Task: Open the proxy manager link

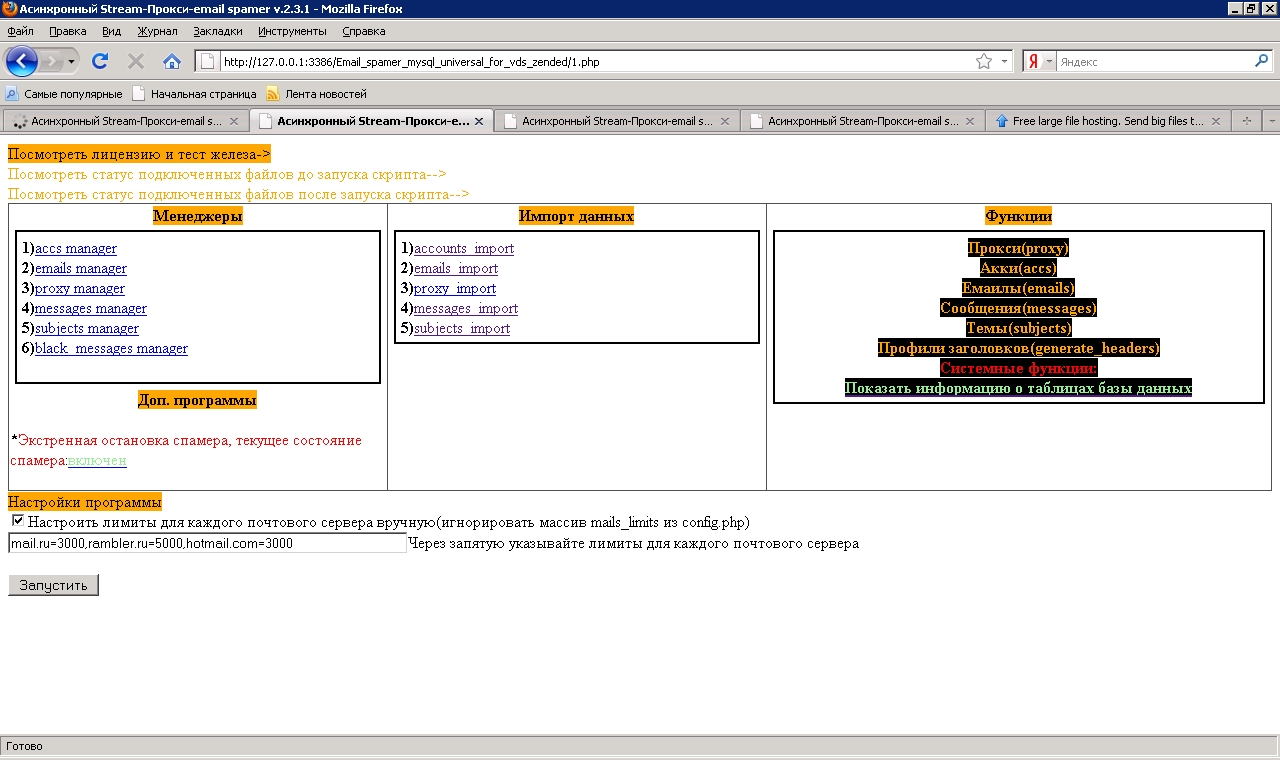Action: [x=80, y=288]
